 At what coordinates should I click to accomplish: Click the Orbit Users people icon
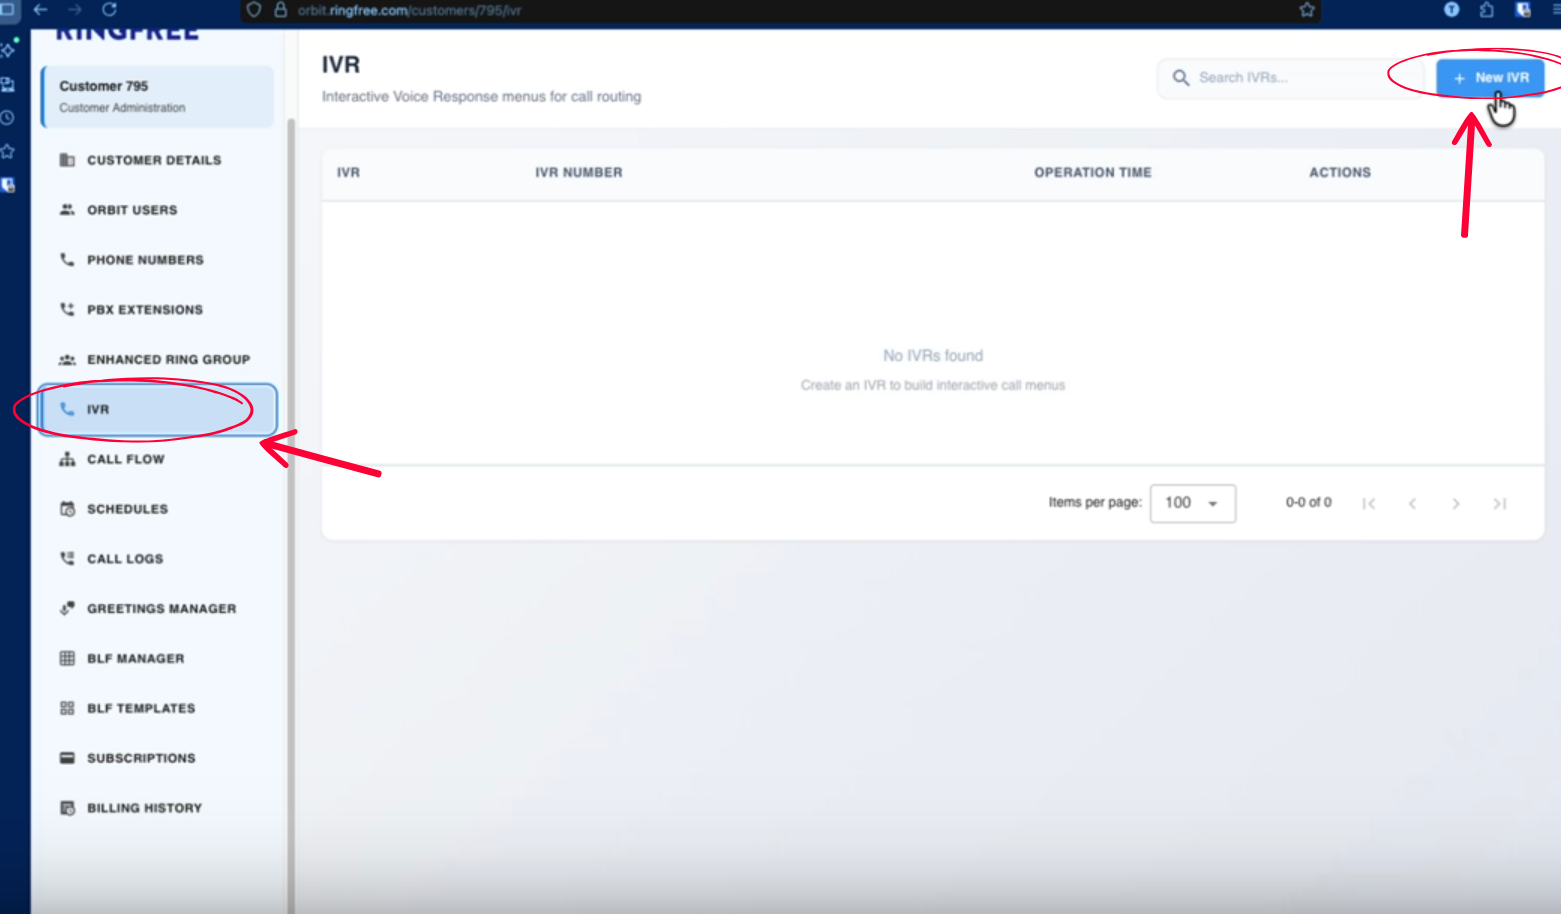click(67, 210)
